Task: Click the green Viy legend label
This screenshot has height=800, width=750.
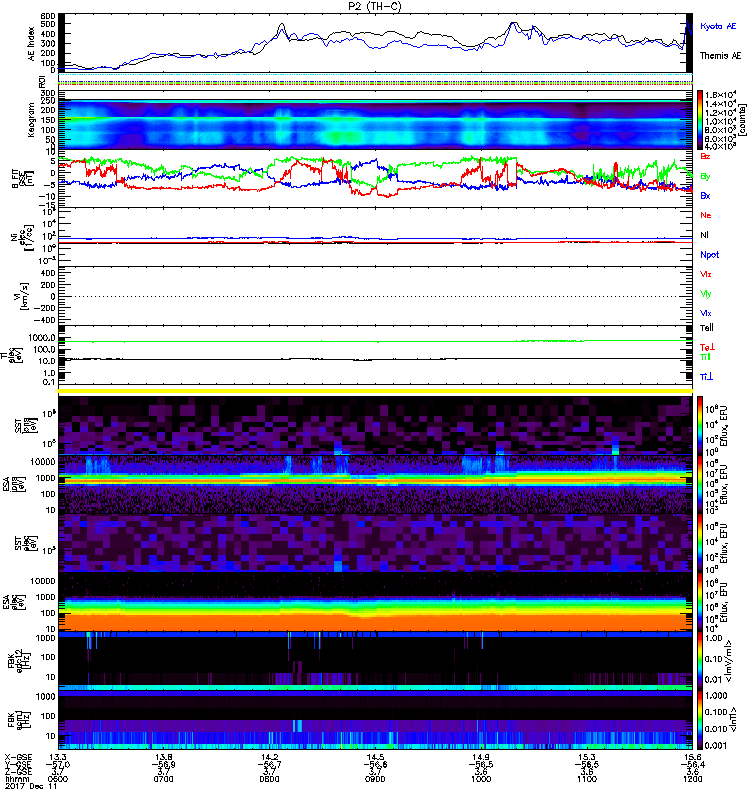Action: click(705, 294)
